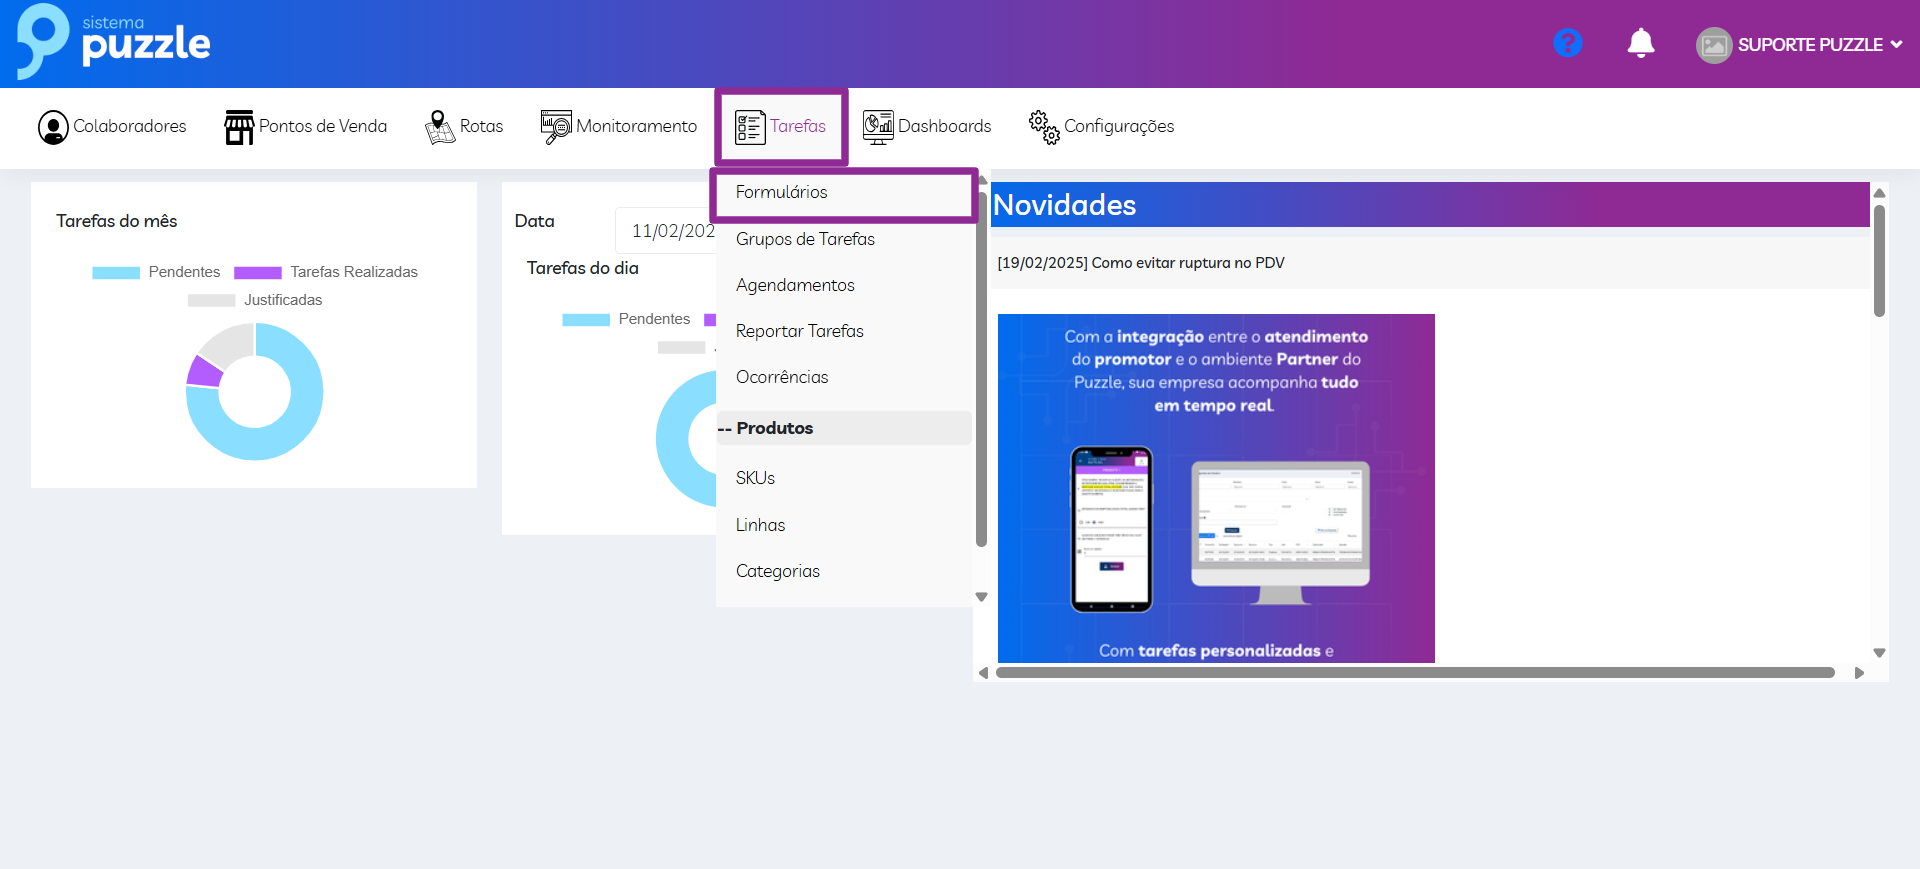The height and width of the screenshot is (869, 1920).
Task: Open the Como evitar ruptura no PDV news
Action: pyautogui.click(x=1141, y=263)
